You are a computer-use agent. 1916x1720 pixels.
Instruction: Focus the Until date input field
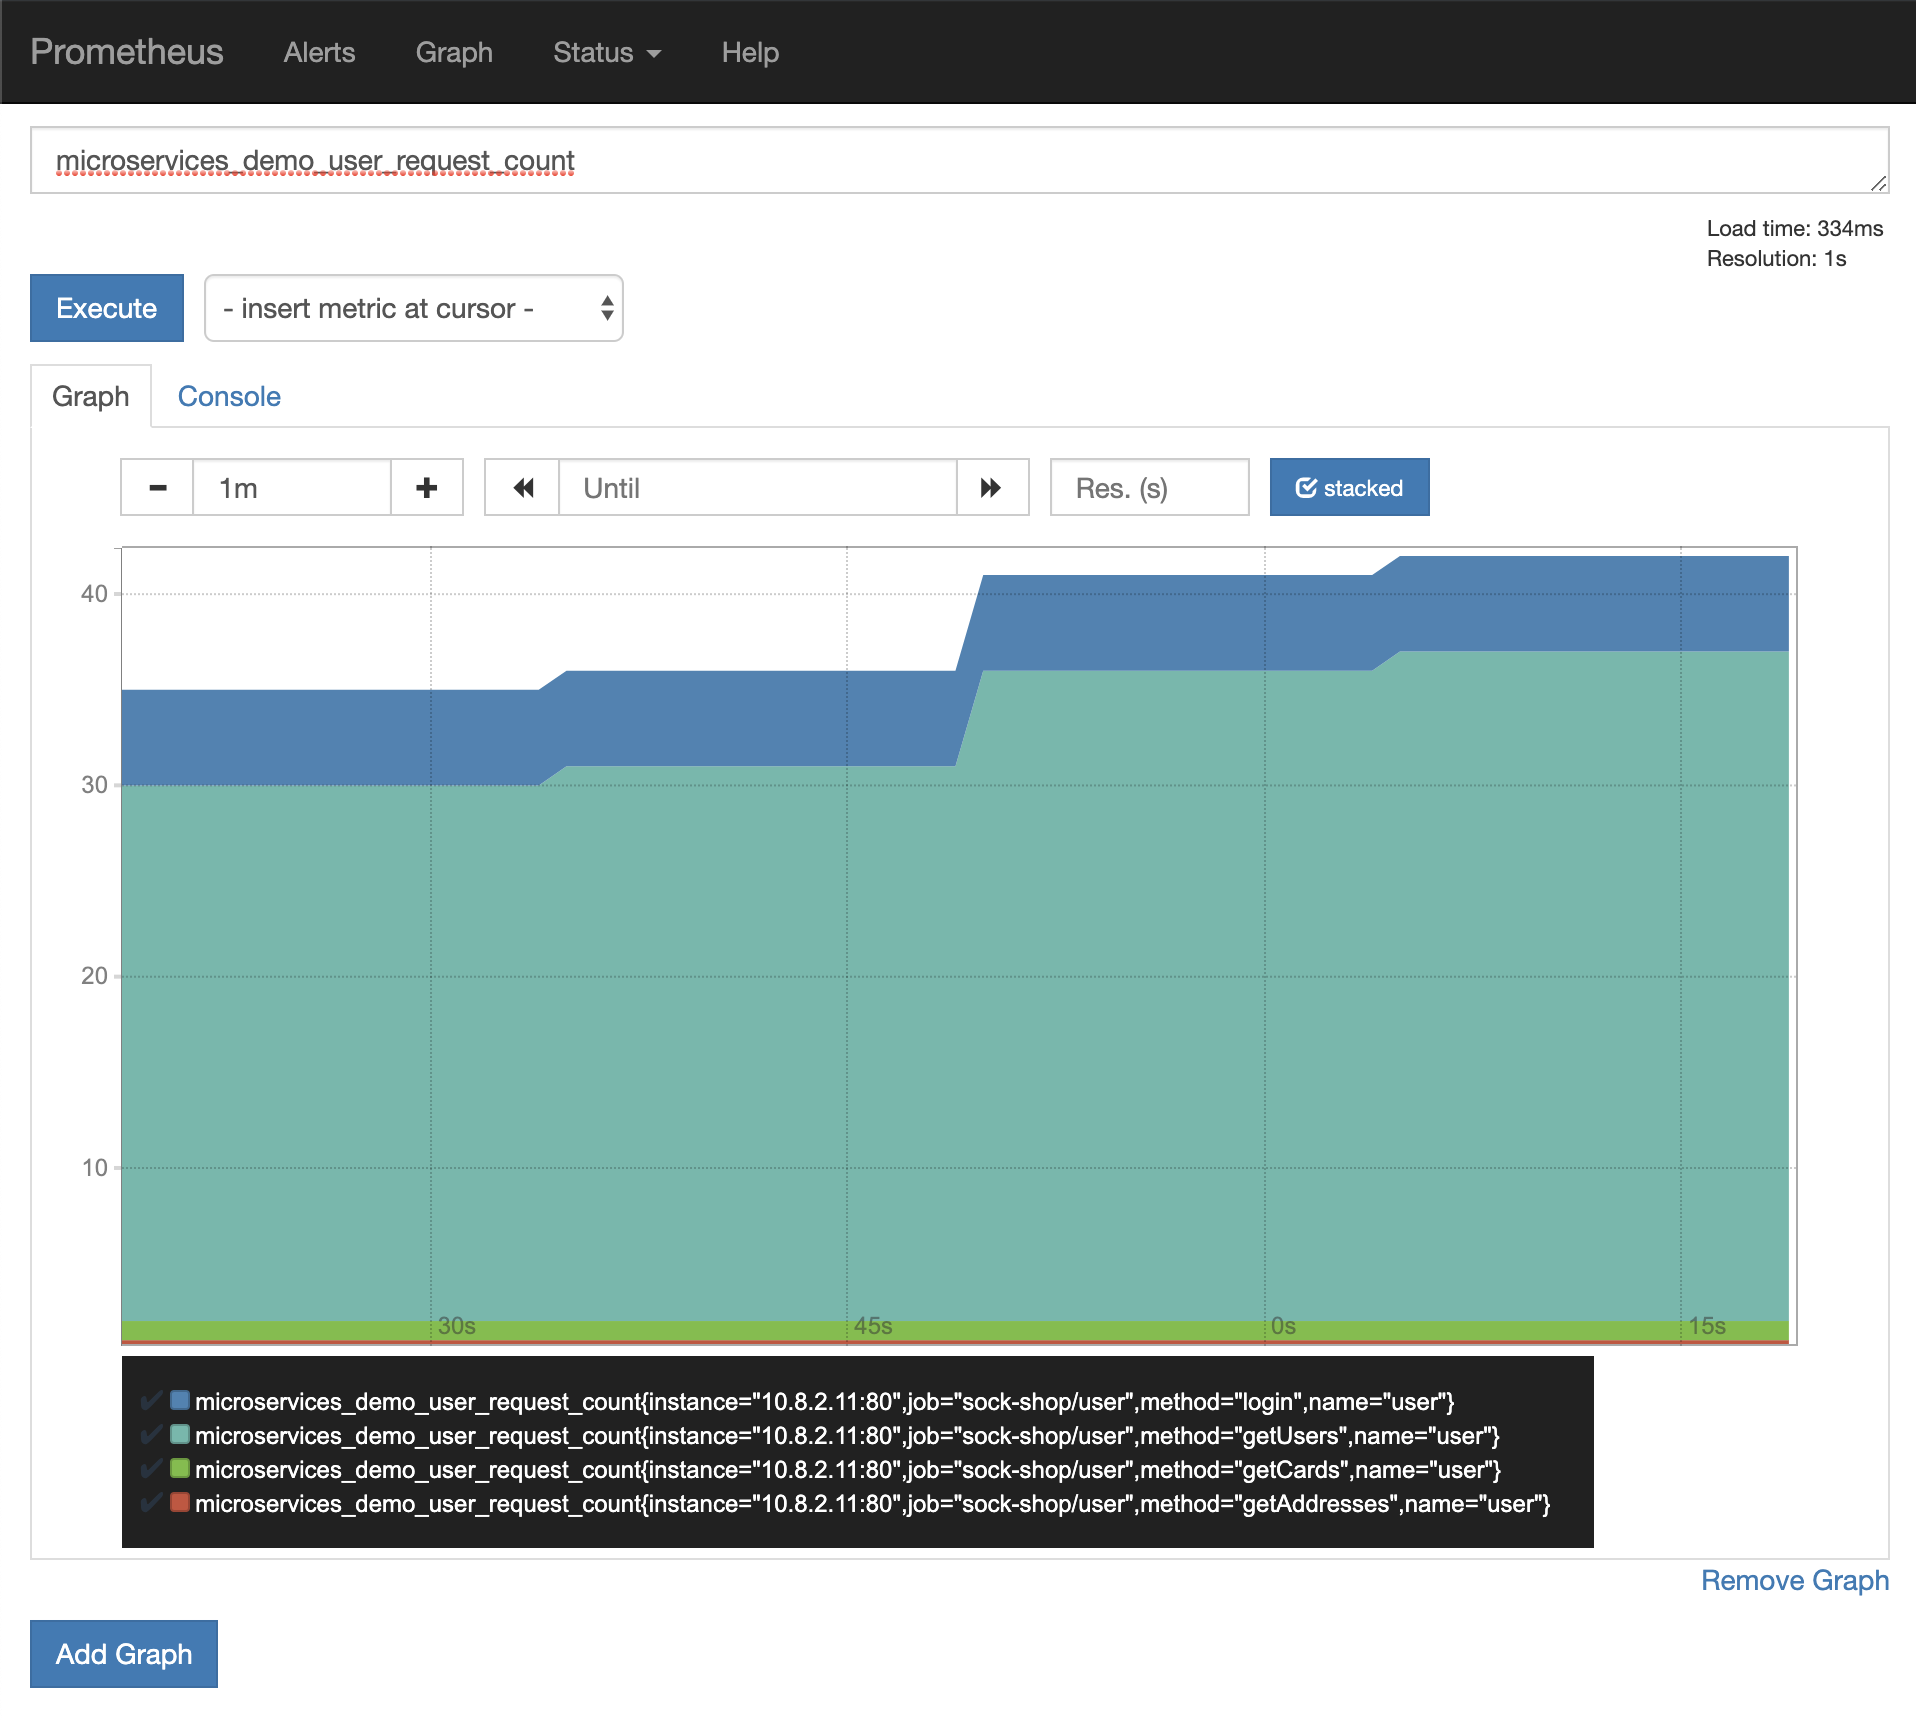[757, 488]
